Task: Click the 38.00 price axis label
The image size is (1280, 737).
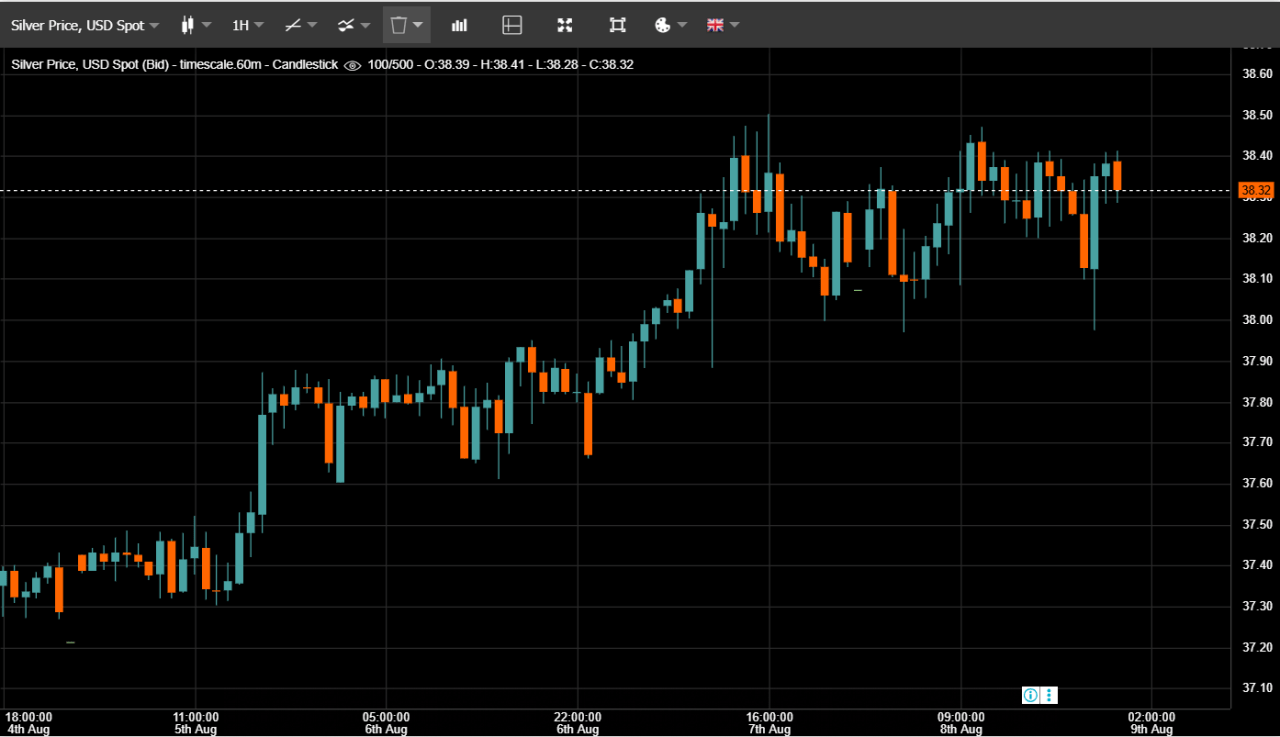Action: pos(1256,320)
